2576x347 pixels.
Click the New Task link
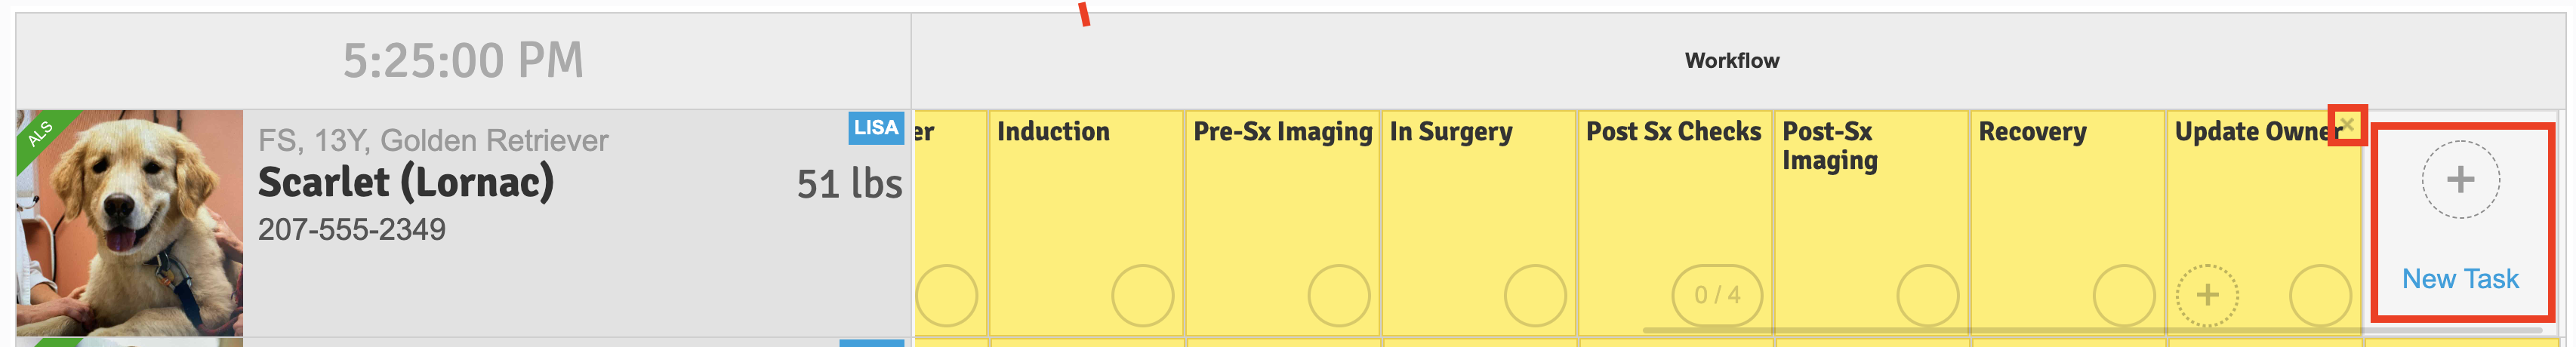[2459, 279]
